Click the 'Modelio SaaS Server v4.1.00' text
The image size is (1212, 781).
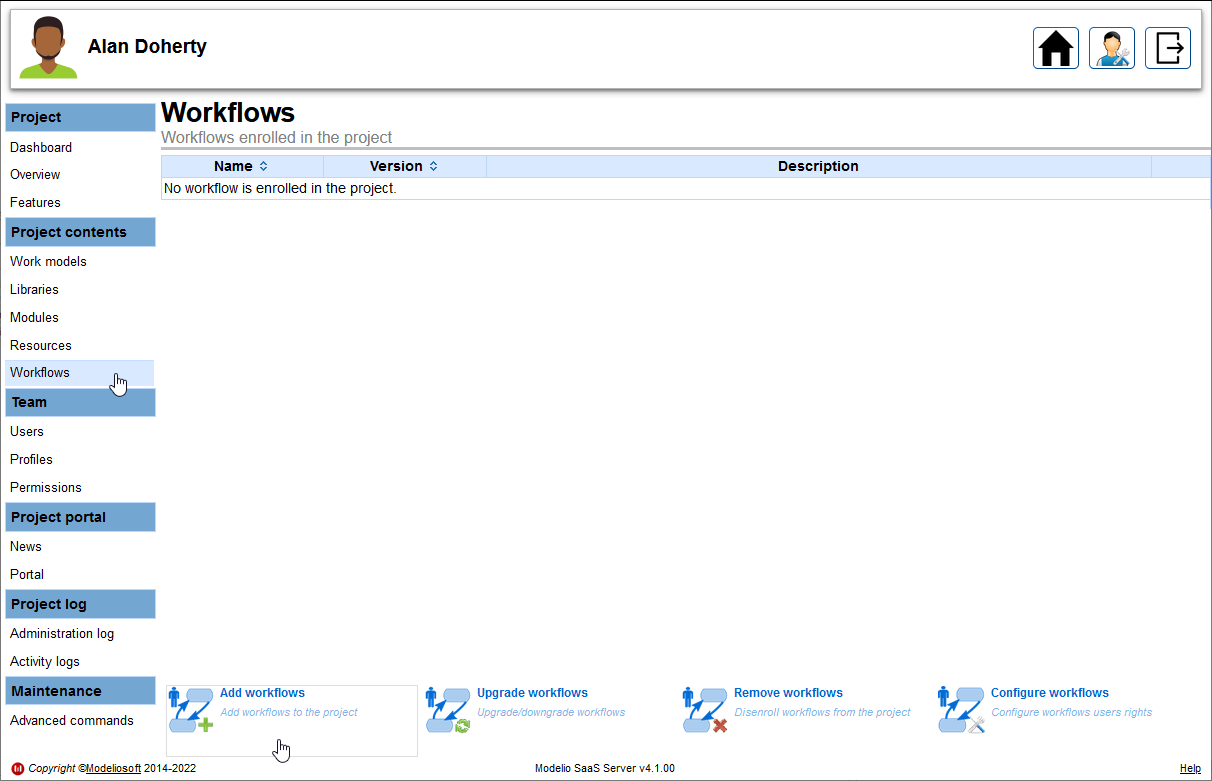[605, 768]
